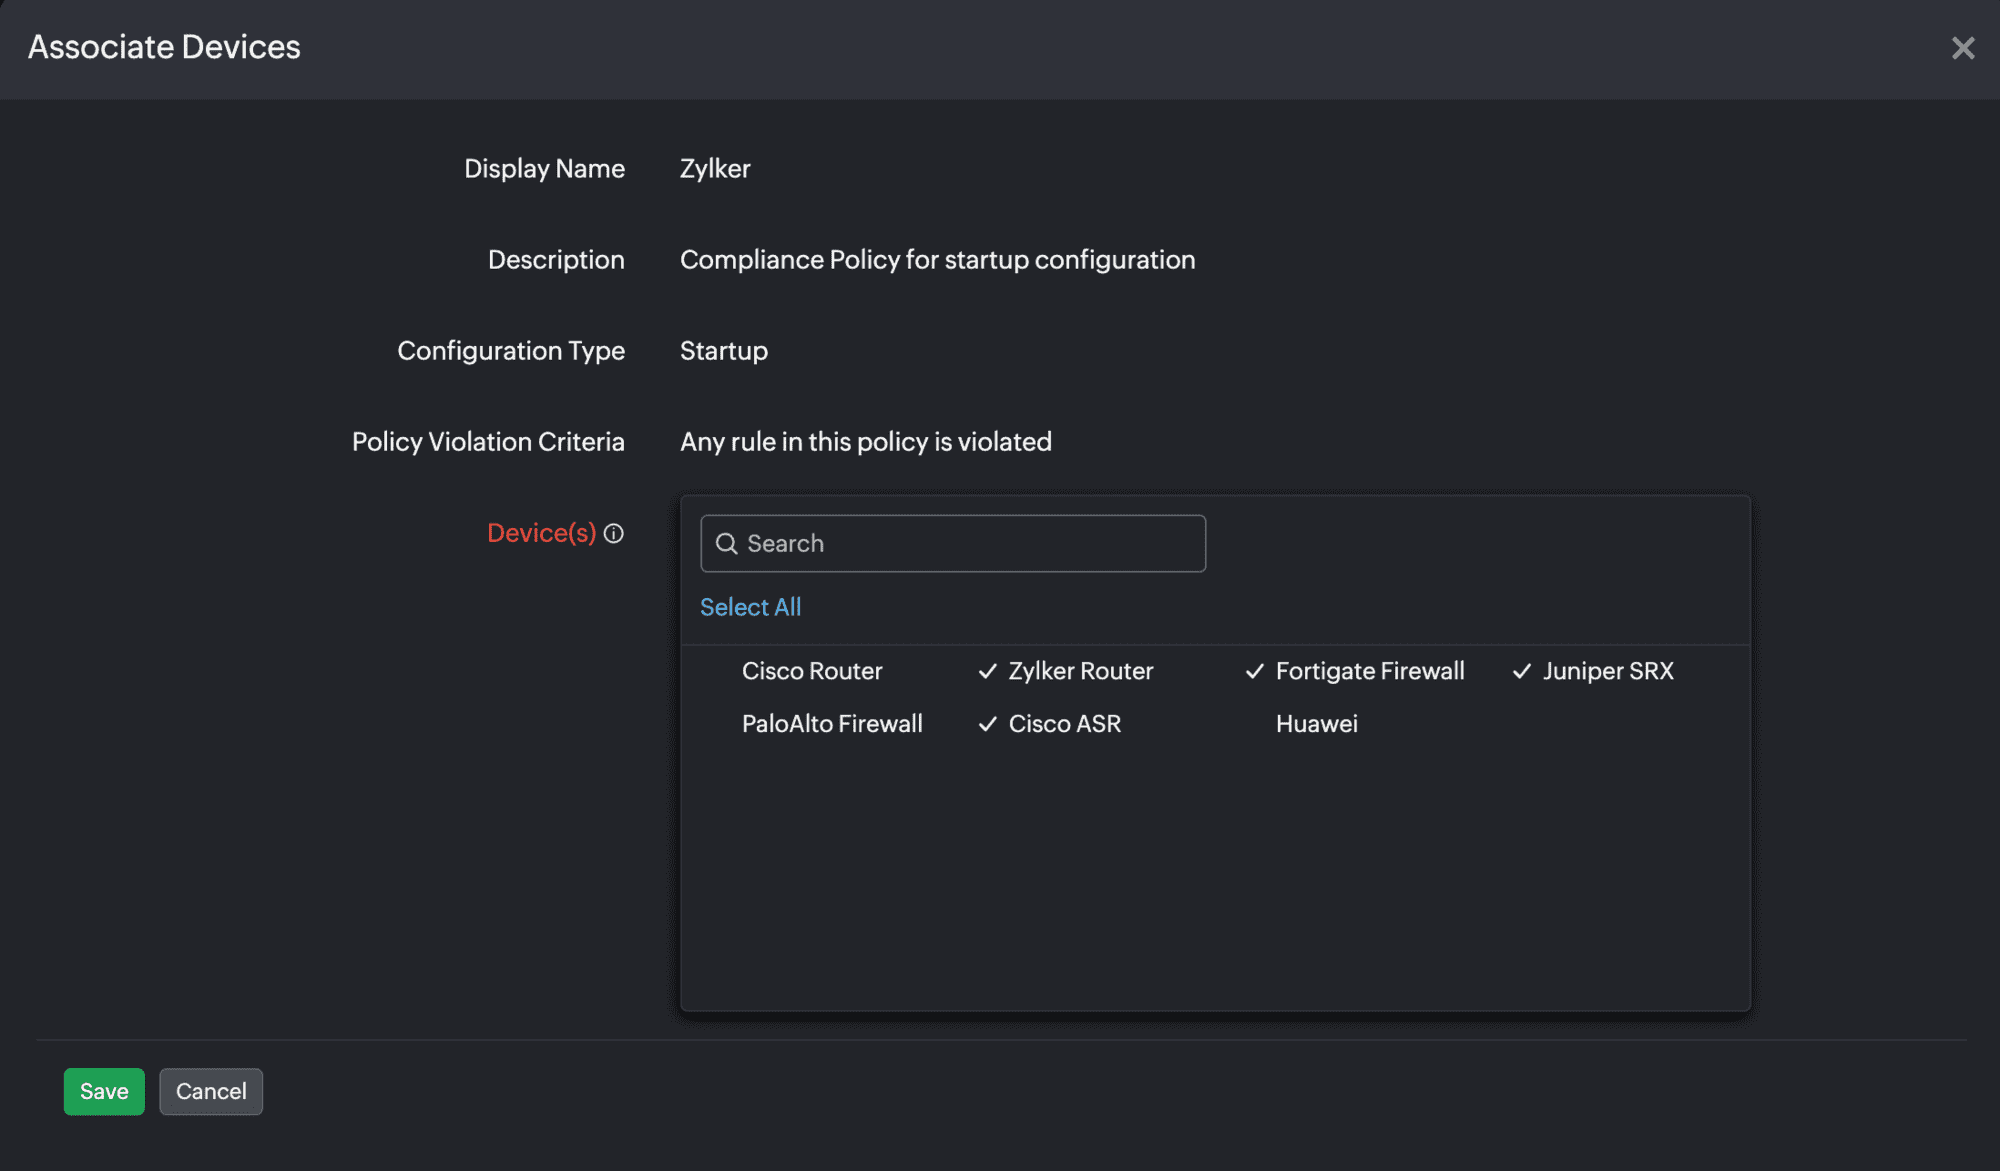The width and height of the screenshot is (2000, 1171).
Task: Click the Device(s) info icon
Action: click(614, 534)
